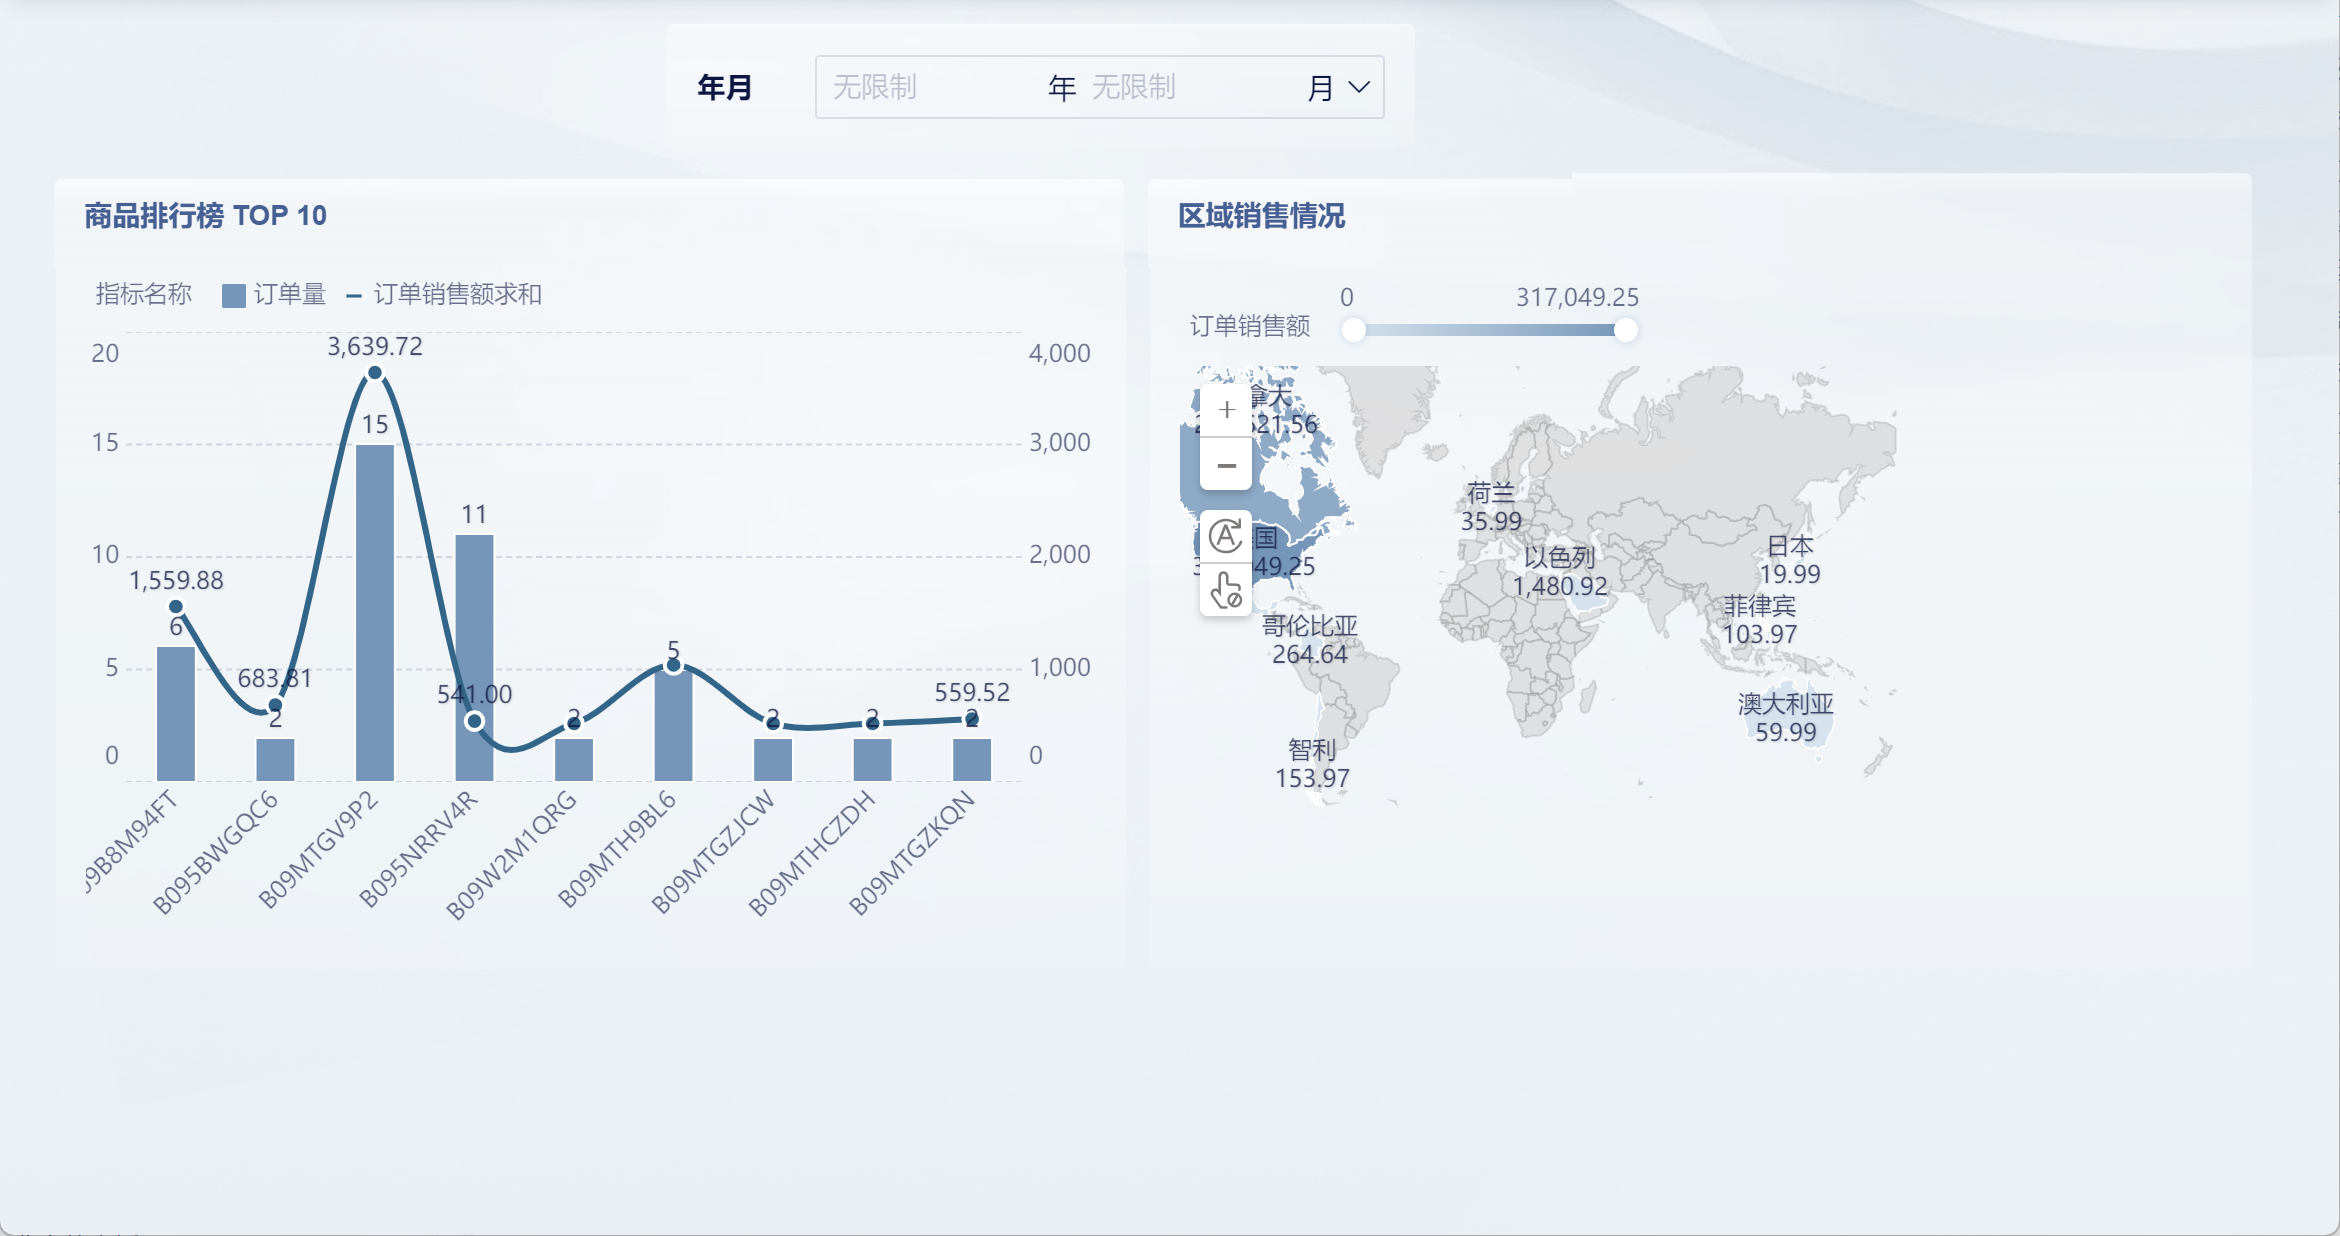Click the month 无限制 field

(1190, 87)
